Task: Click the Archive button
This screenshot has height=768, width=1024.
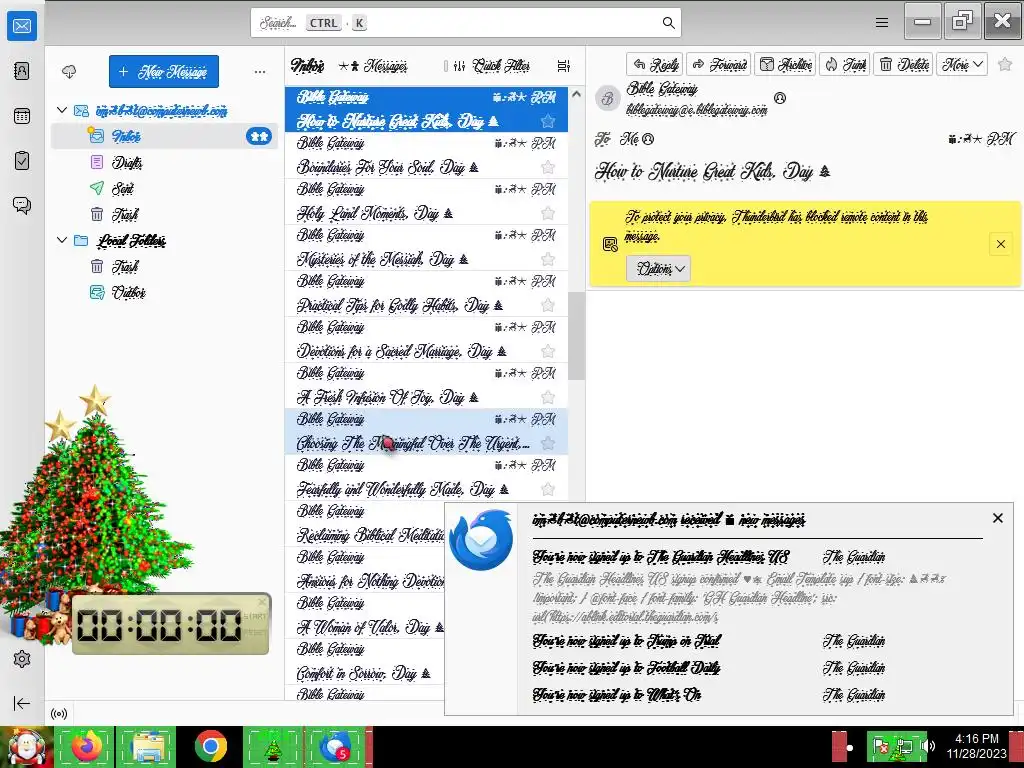Action: 785,64
